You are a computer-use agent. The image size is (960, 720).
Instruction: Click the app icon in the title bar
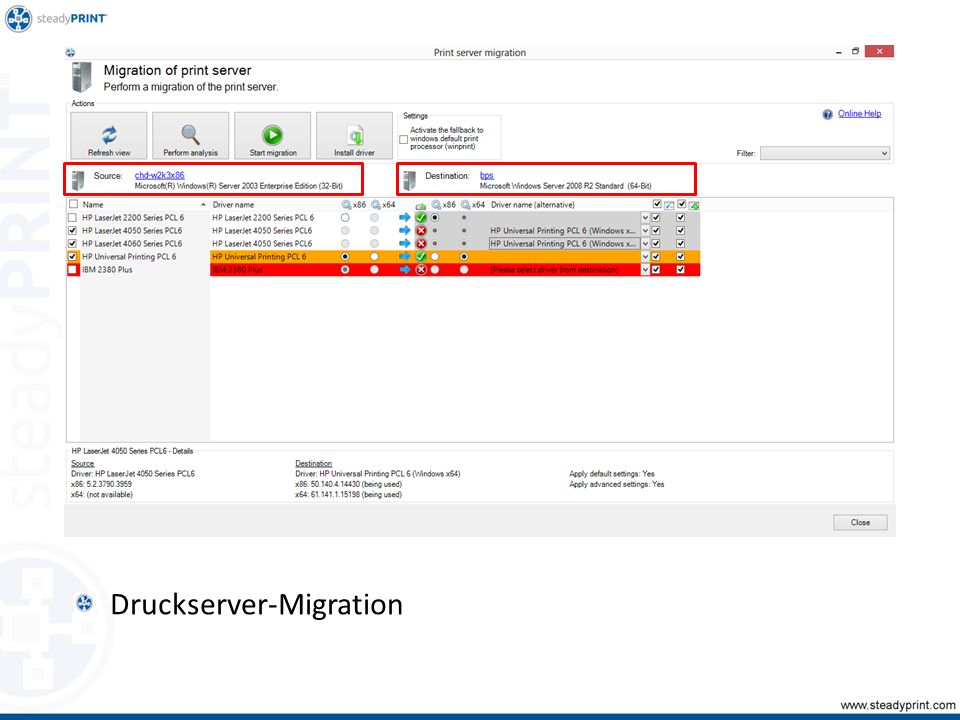[x=70, y=53]
